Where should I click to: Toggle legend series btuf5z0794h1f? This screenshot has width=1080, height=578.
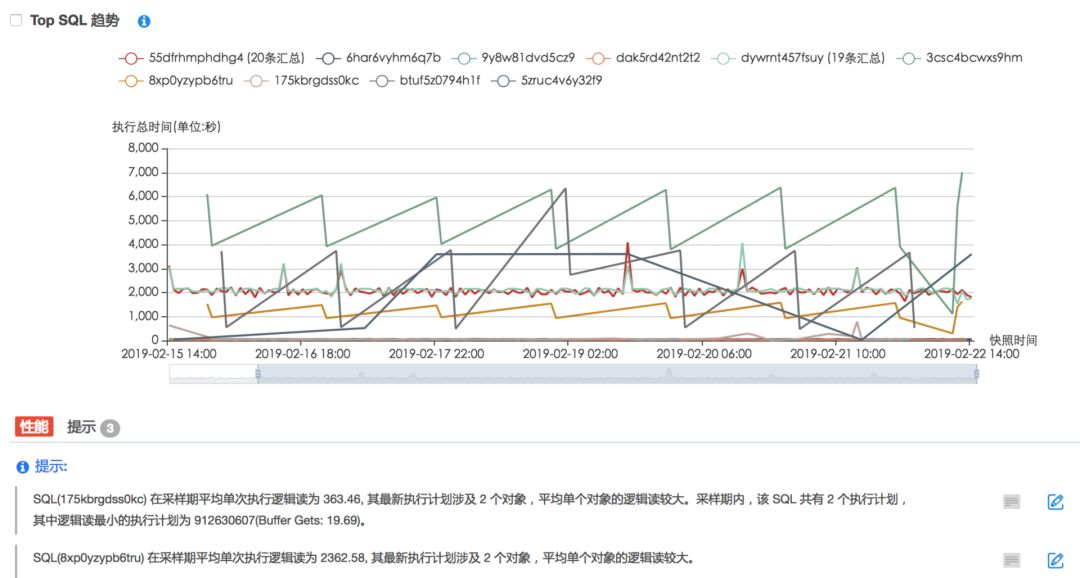425,81
